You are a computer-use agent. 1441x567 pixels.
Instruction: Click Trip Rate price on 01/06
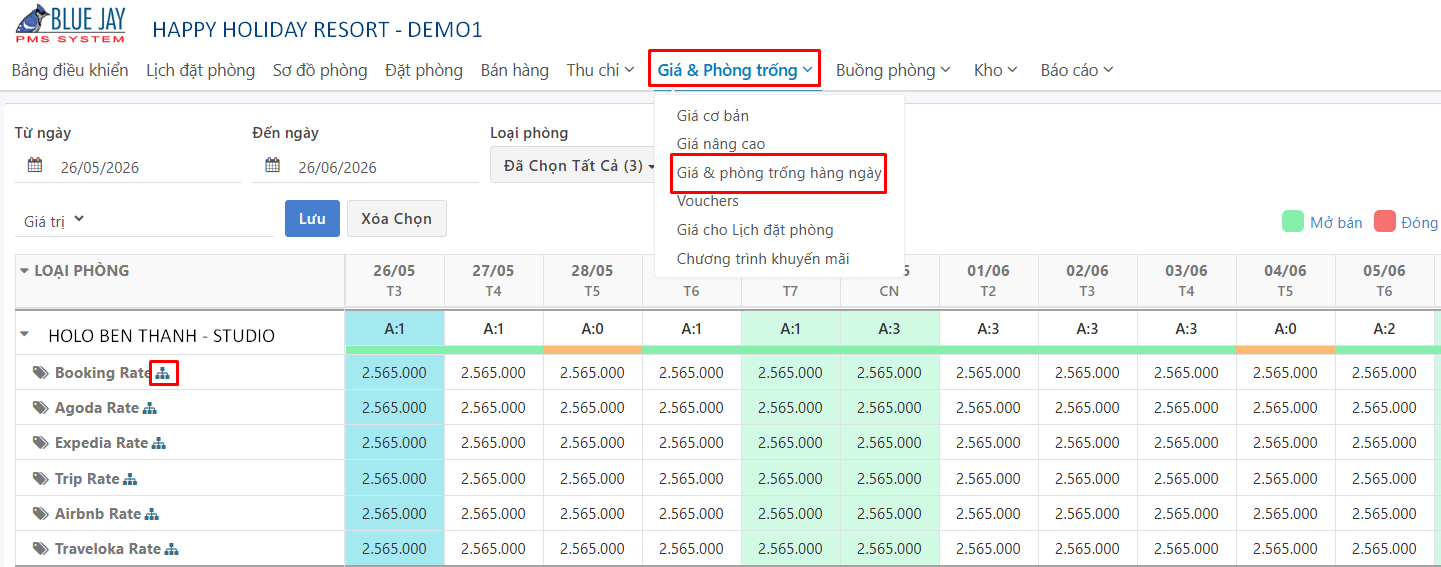tap(988, 479)
